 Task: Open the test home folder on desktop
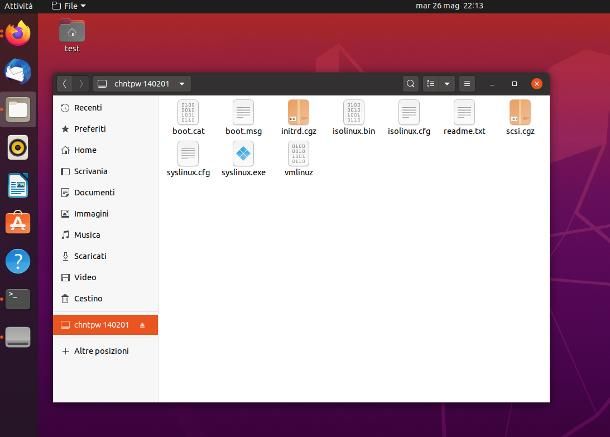coord(72,36)
